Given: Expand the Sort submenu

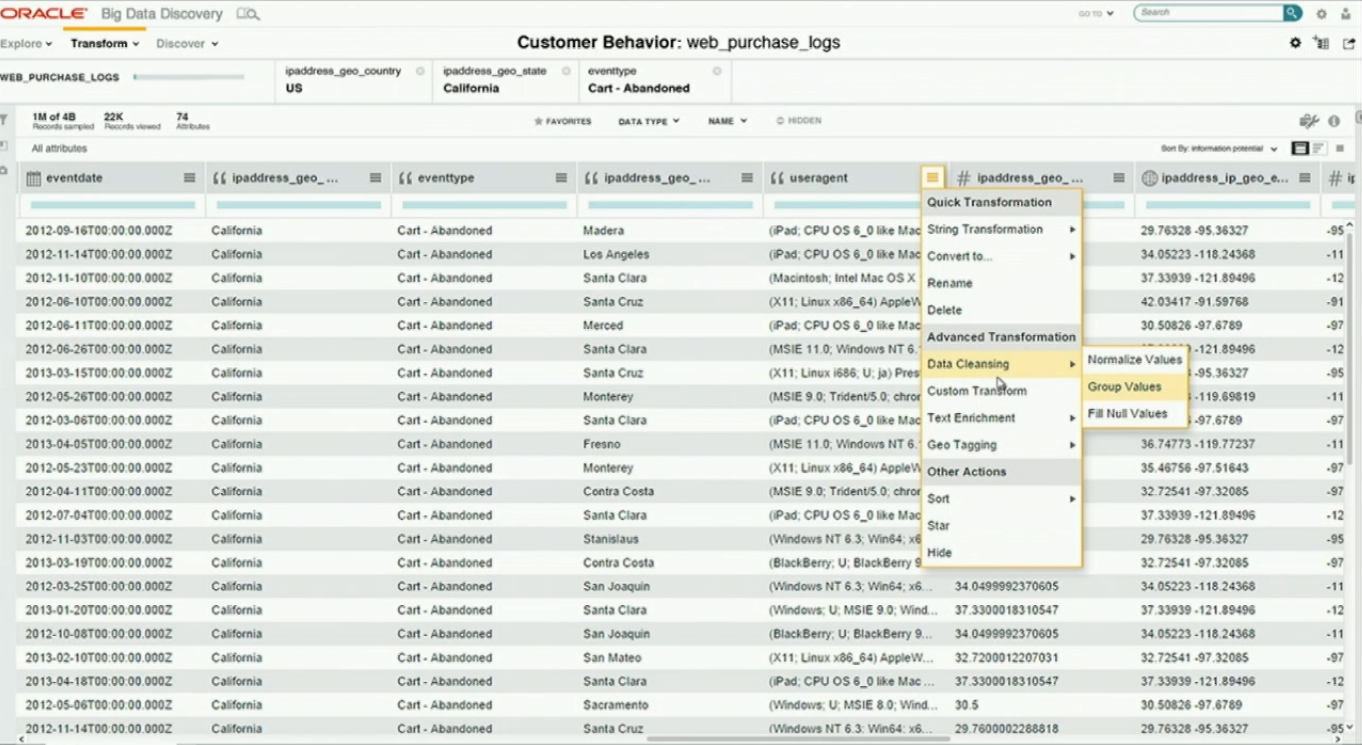Looking at the screenshot, I should click(1001, 499).
